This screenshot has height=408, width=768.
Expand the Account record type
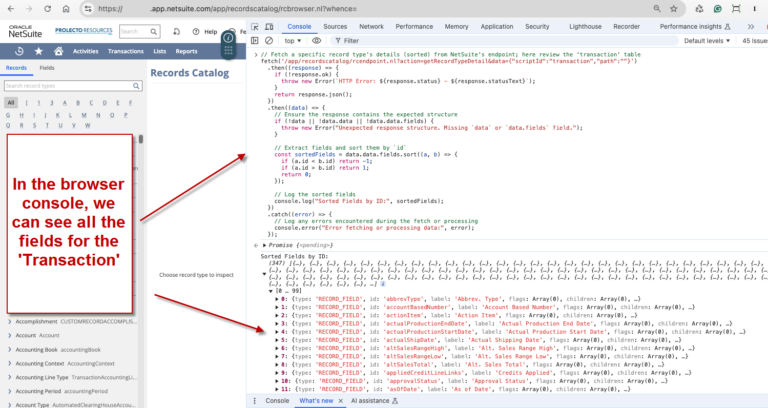(x=10, y=336)
